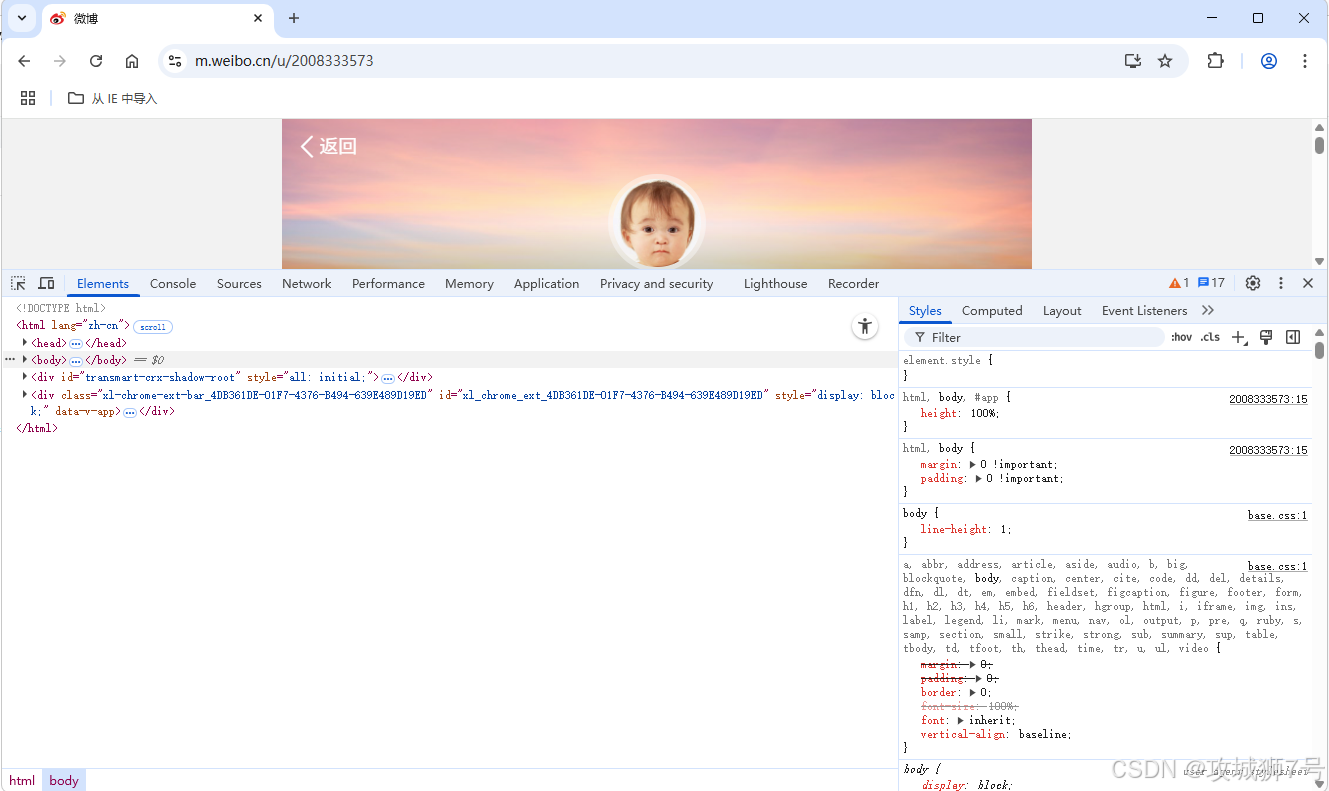Switch to the Console tab
Viewport: 1329px width, 791px height.
pos(173,283)
